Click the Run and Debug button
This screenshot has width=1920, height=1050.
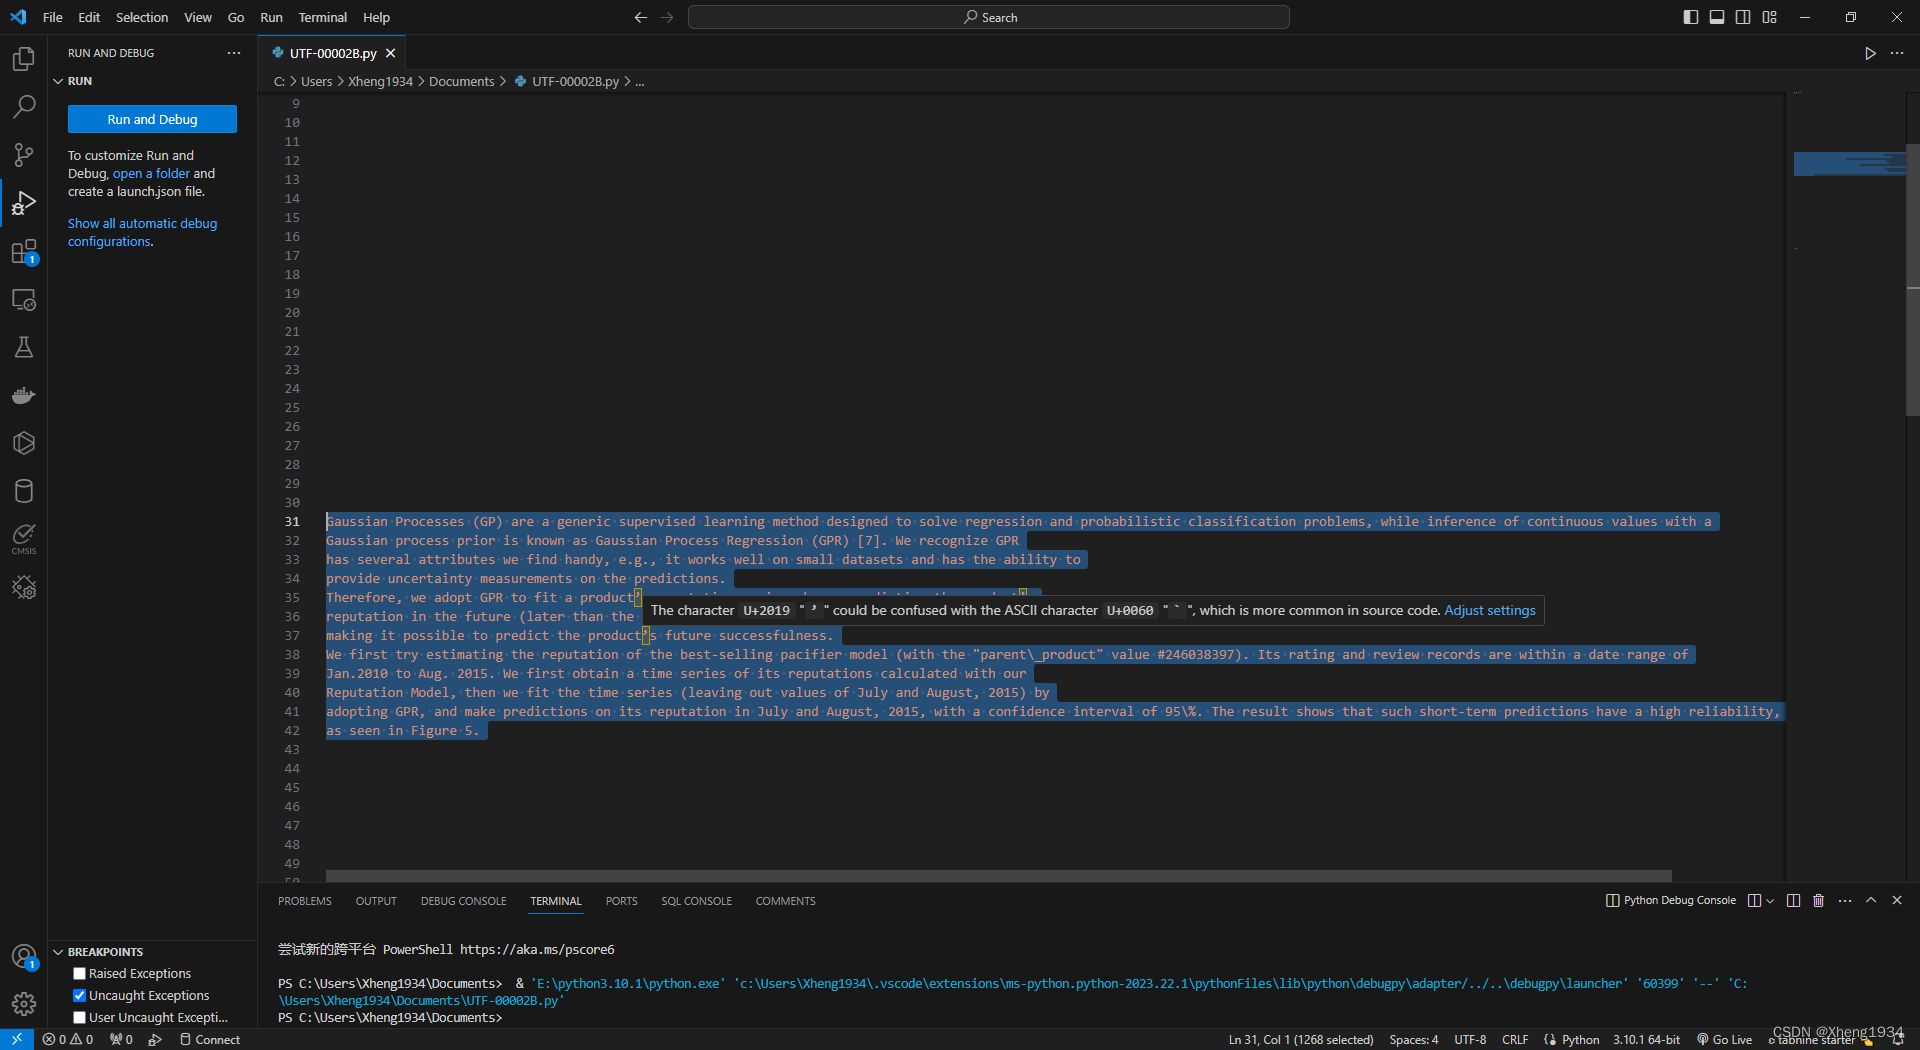152,119
